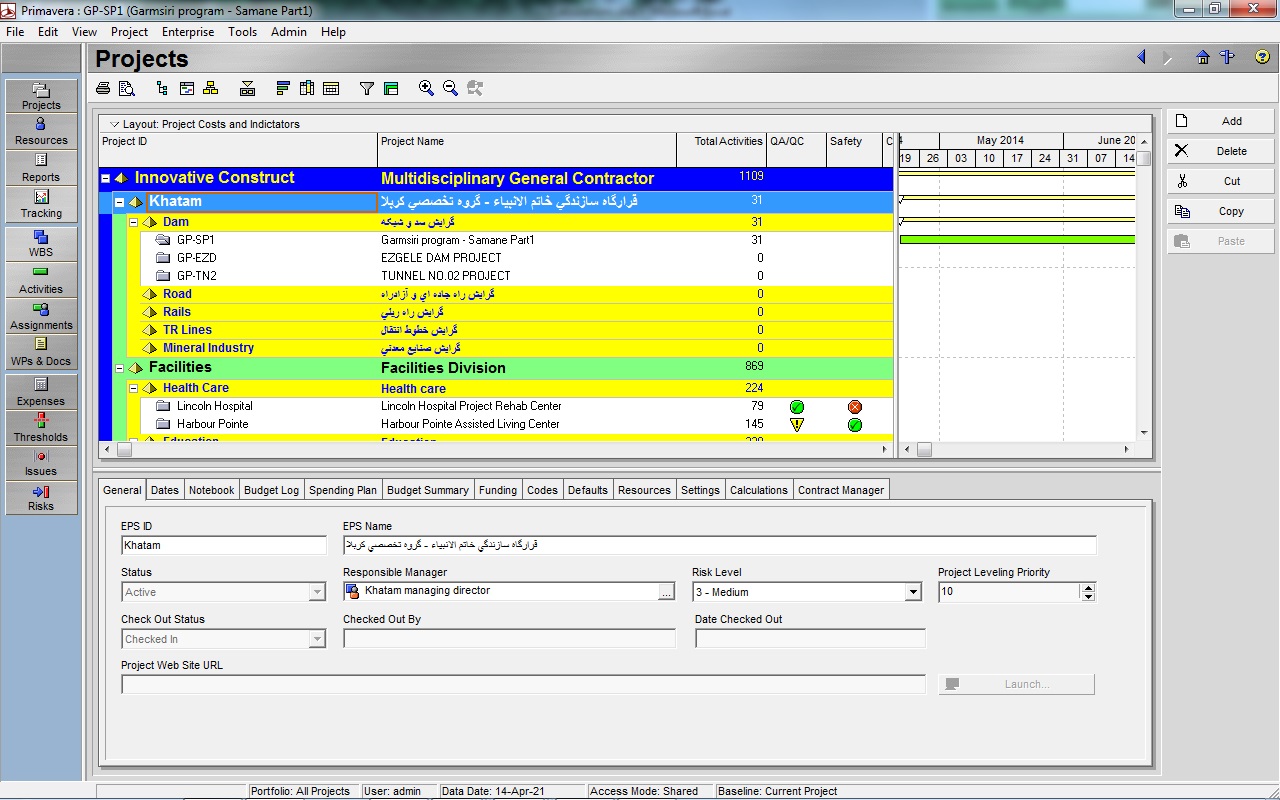This screenshot has height=800, width=1280.
Task: Open Activities in the left sidebar
Action: click(41, 280)
